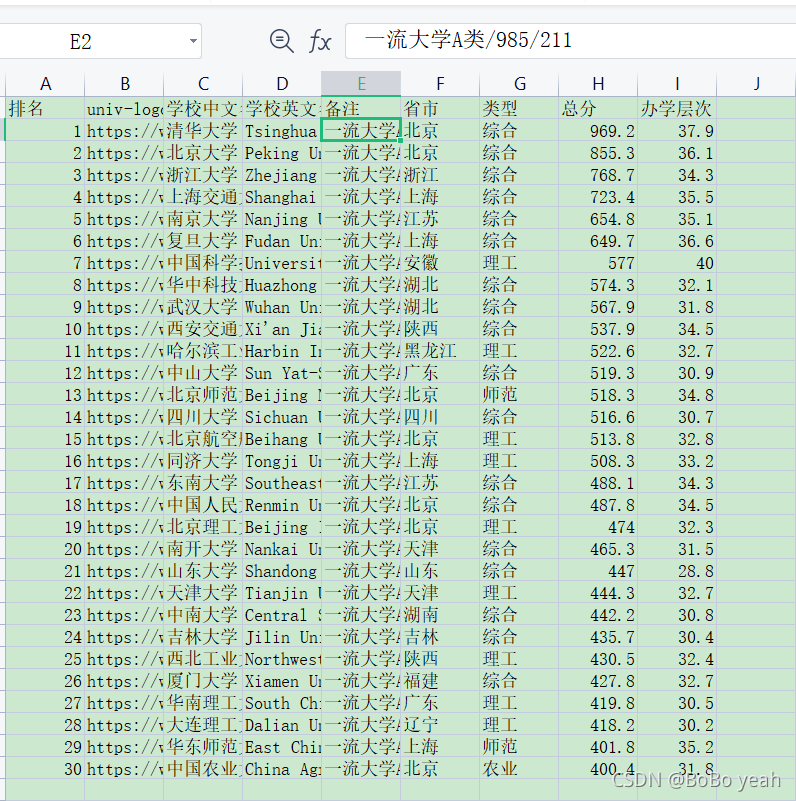The width and height of the screenshot is (796, 801).
Task: Click the 复旦大学 cell
Action: pos(203,241)
